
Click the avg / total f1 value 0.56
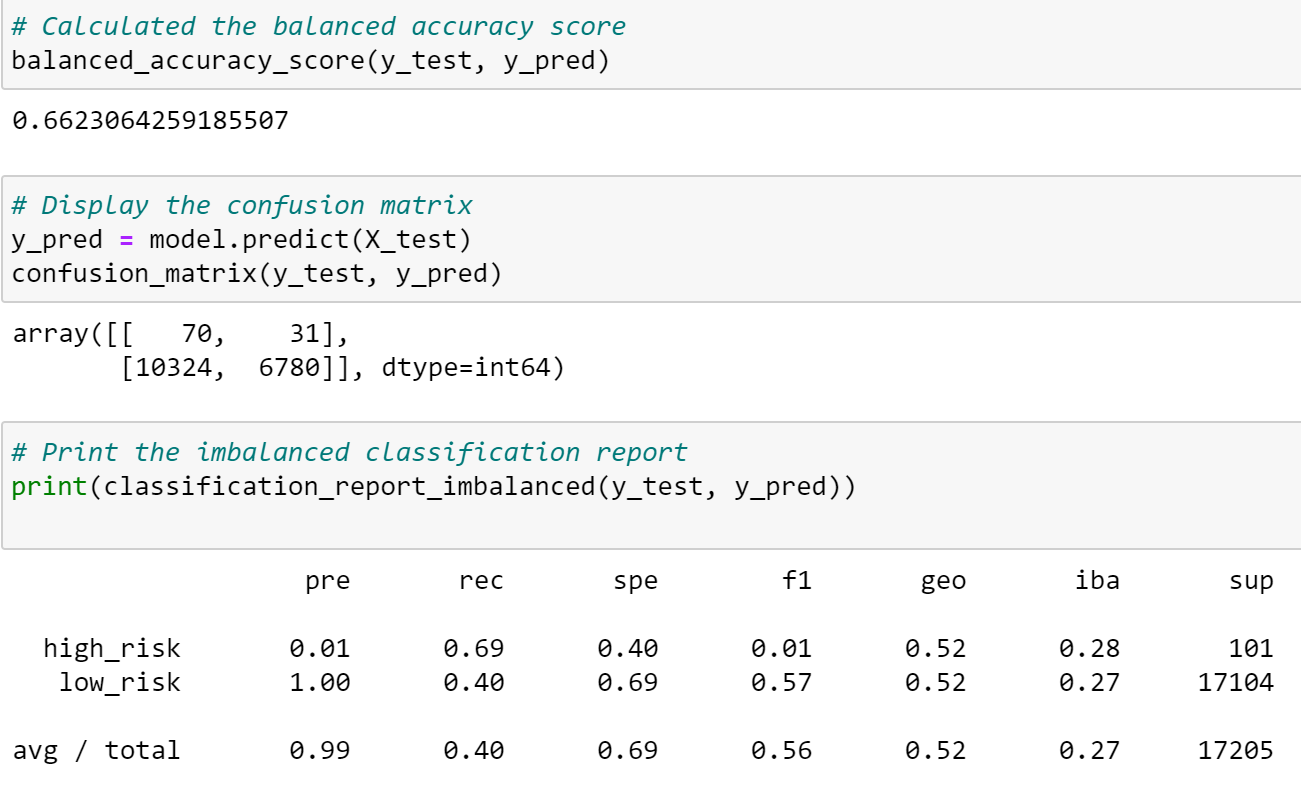[x=782, y=751]
